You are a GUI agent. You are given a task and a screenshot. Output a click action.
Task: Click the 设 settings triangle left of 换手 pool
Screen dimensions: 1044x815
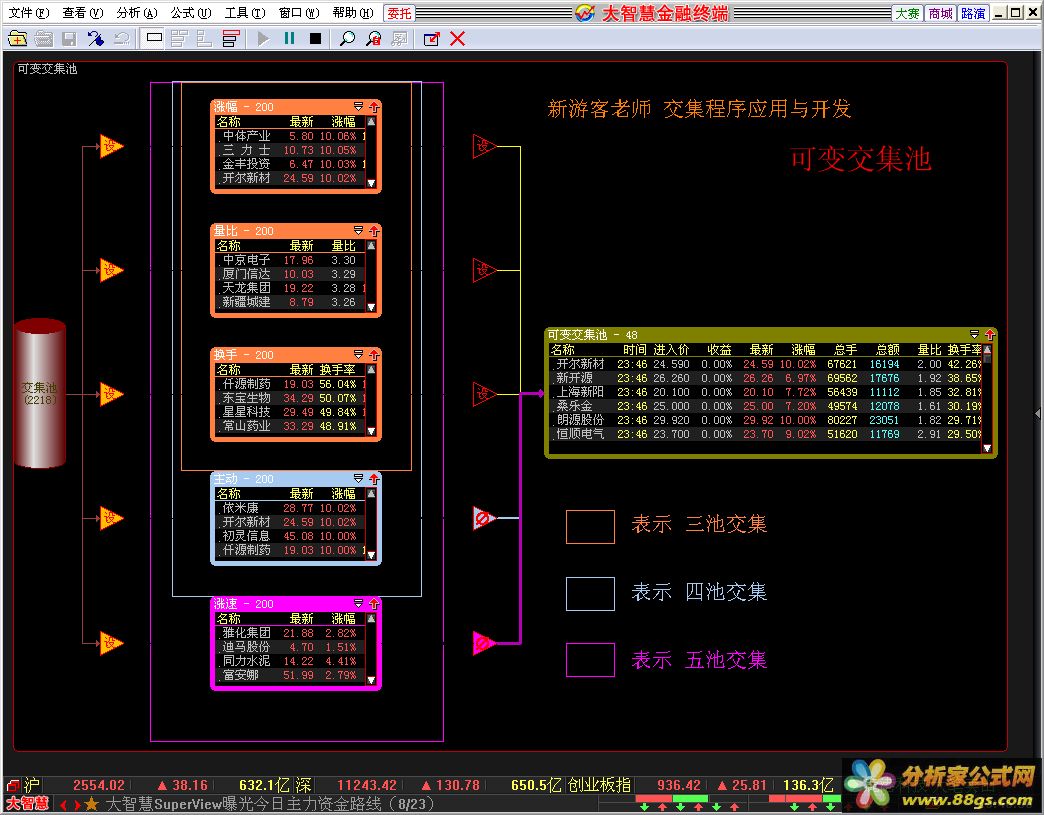coord(111,394)
